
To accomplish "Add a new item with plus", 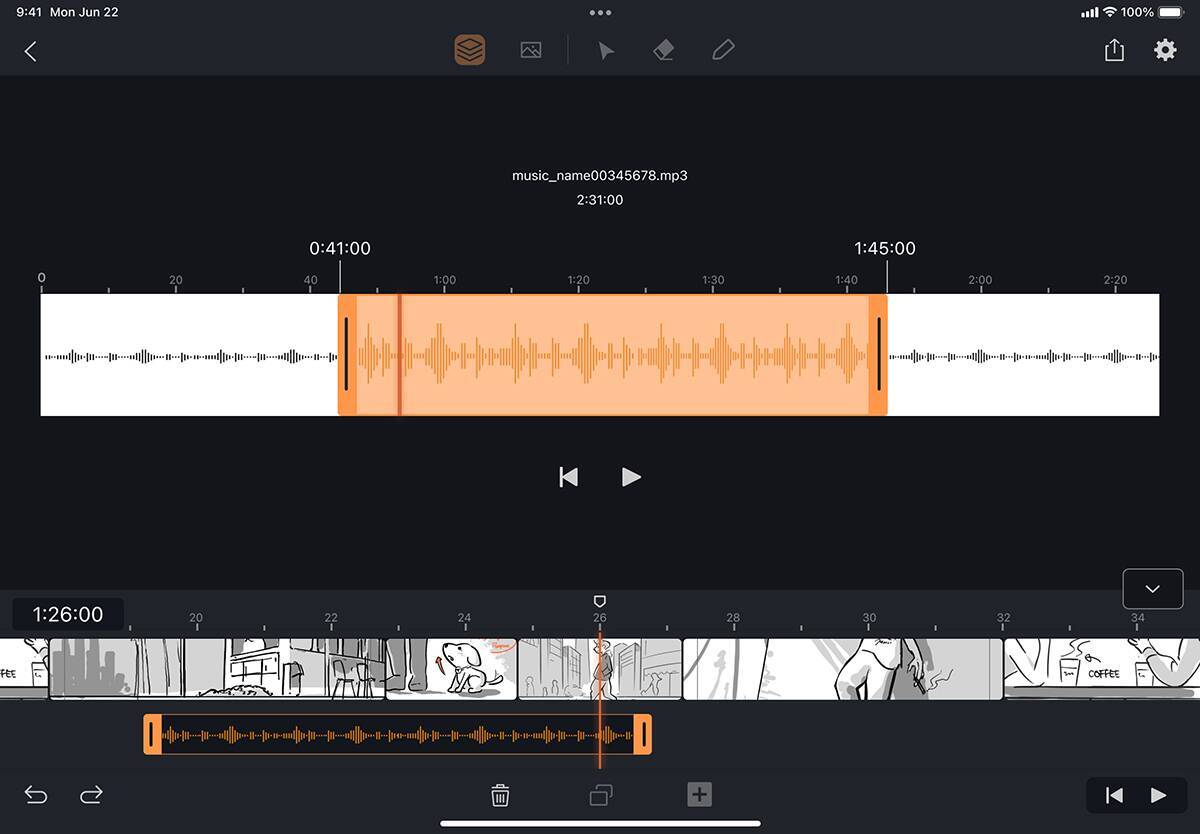I will tap(699, 795).
